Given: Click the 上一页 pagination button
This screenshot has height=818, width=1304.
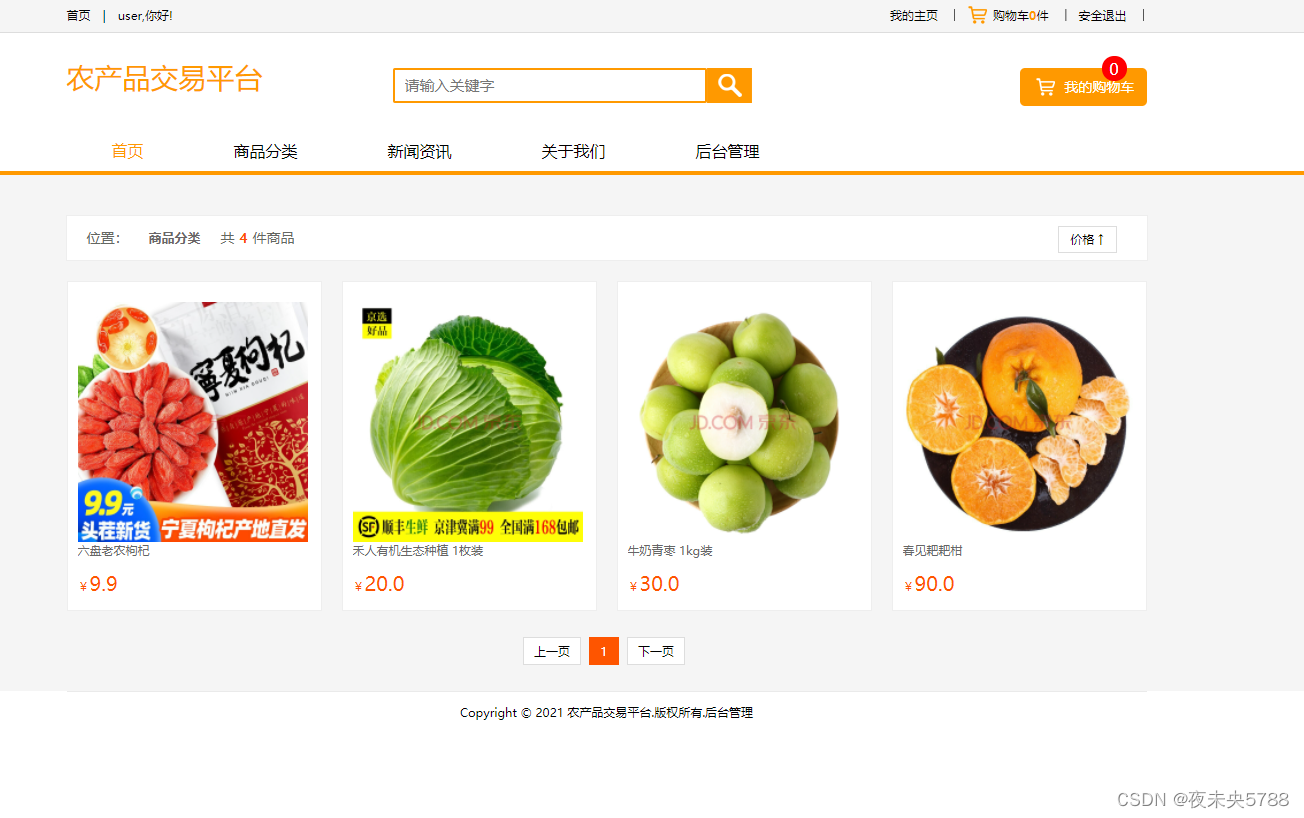Looking at the screenshot, I should (552, 651).
